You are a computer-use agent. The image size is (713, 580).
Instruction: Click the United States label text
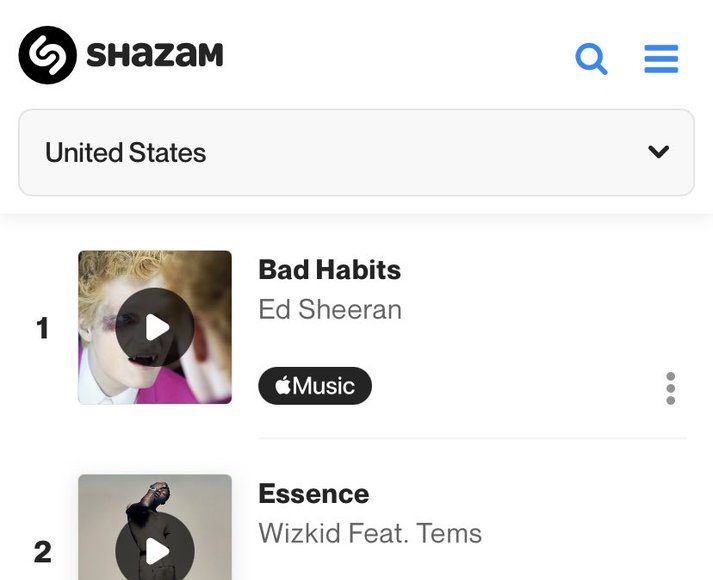(125, 153)
